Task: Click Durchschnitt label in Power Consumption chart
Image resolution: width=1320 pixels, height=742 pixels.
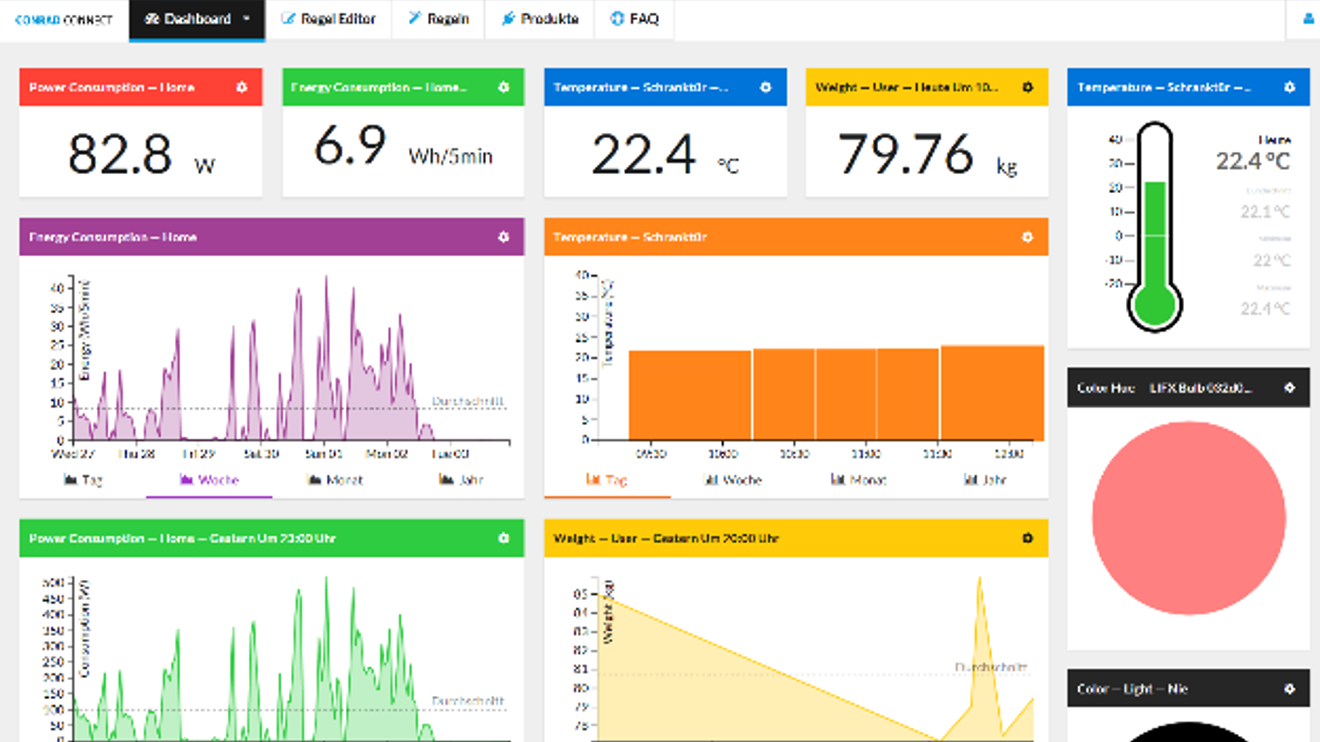Action: (x=469, y=702)
